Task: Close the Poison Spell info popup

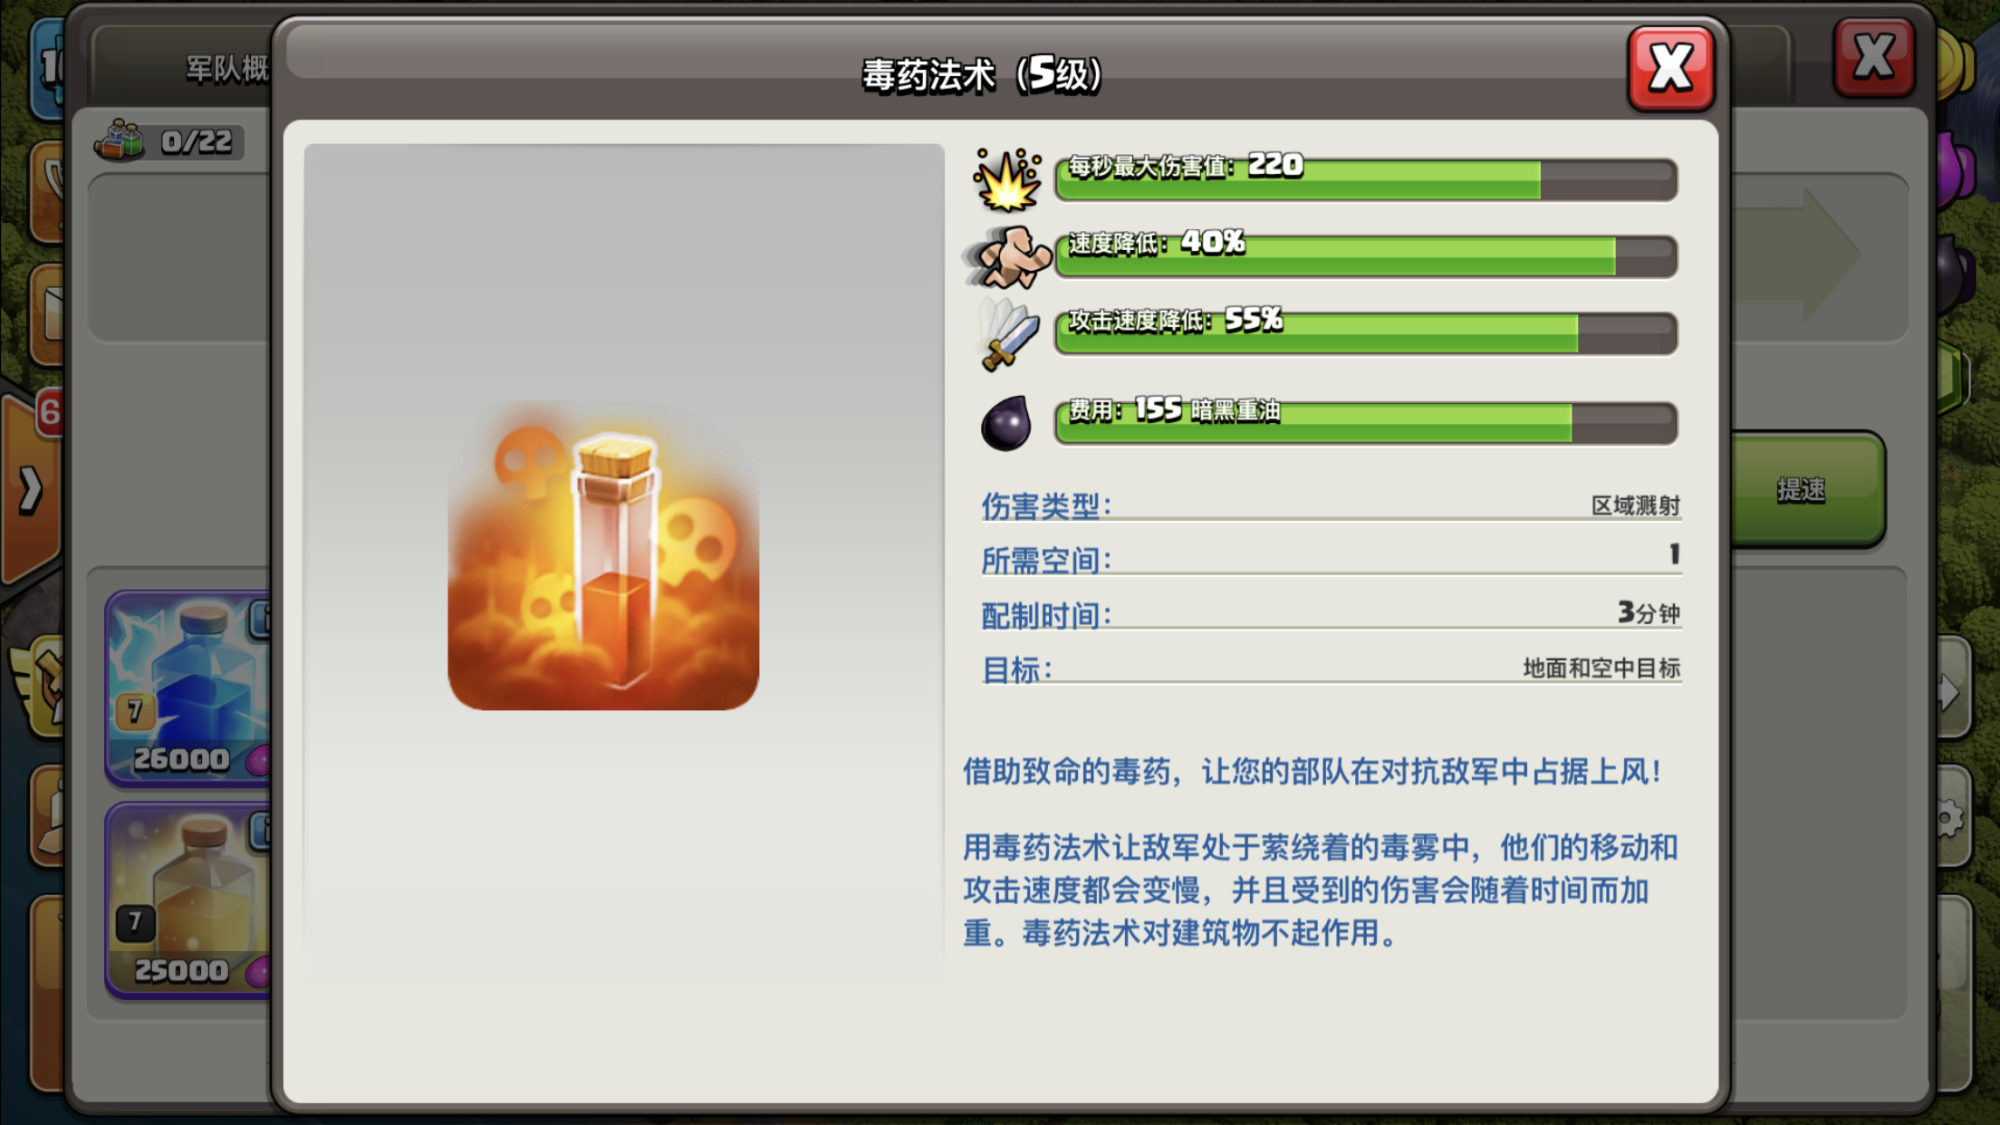Action: (x=1671, y=69)
